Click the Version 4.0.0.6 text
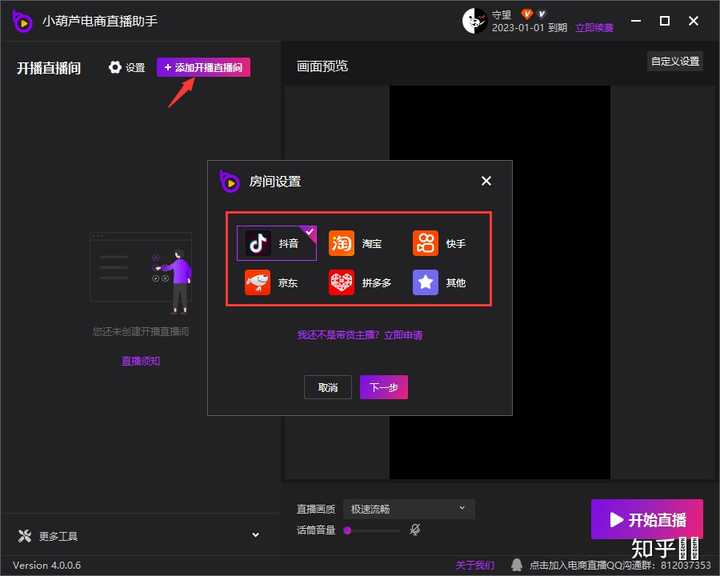The height and width of the screenshot is (576, 720). (x=47, y=565)
